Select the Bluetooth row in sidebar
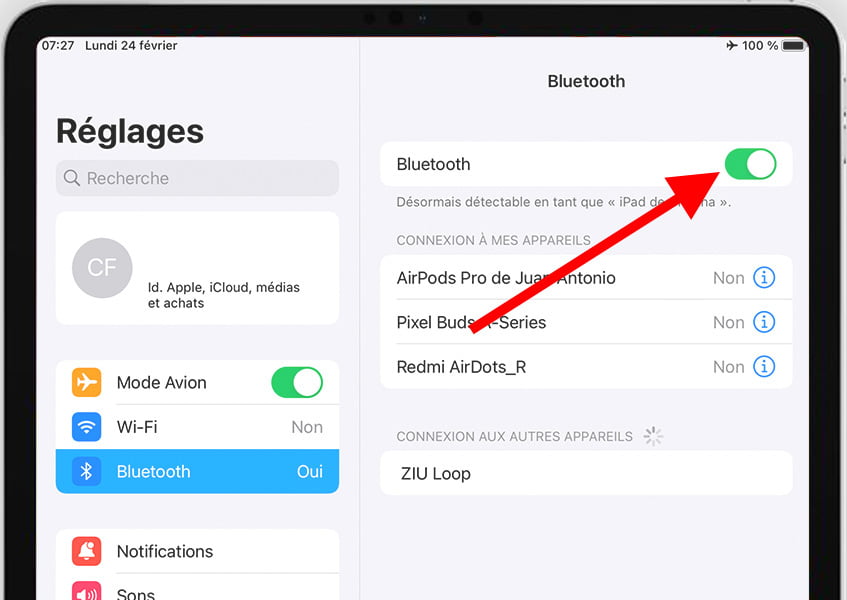This screenshot has height=600, width=847. pos(197,471)
